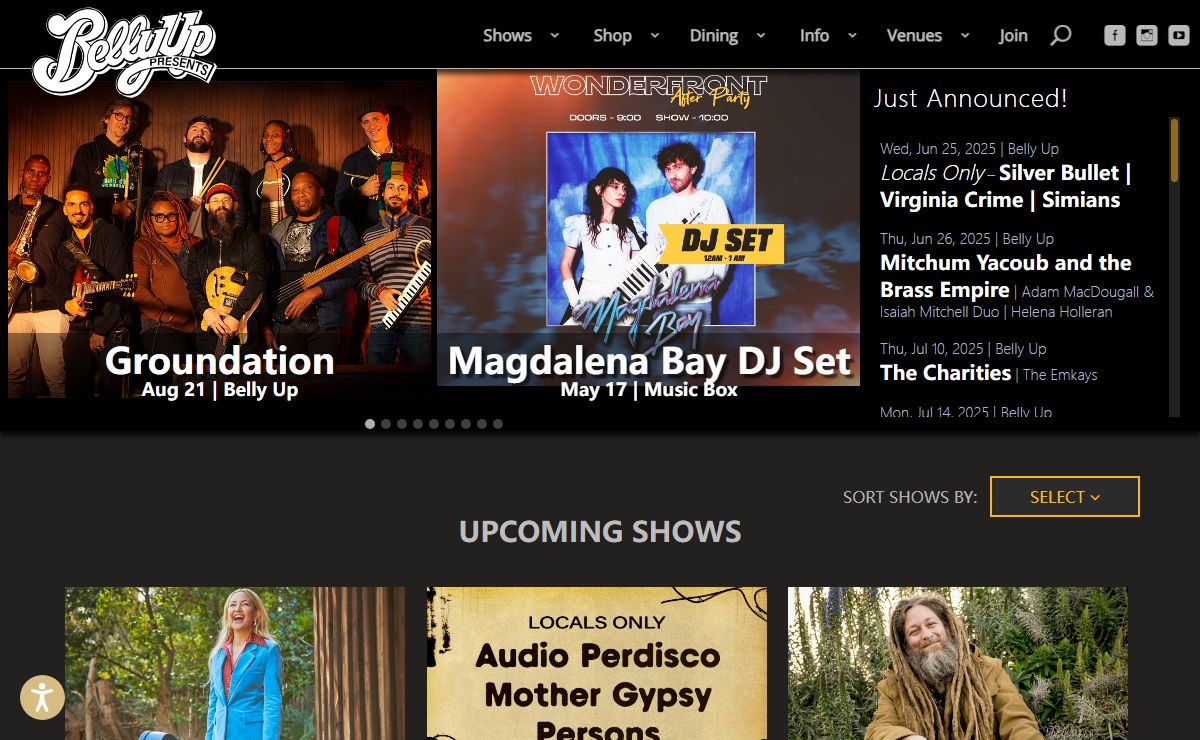Open the dreadlocked man show thumbnail
This screenshot has width=1200, height=740.
[x=958, y=663]
